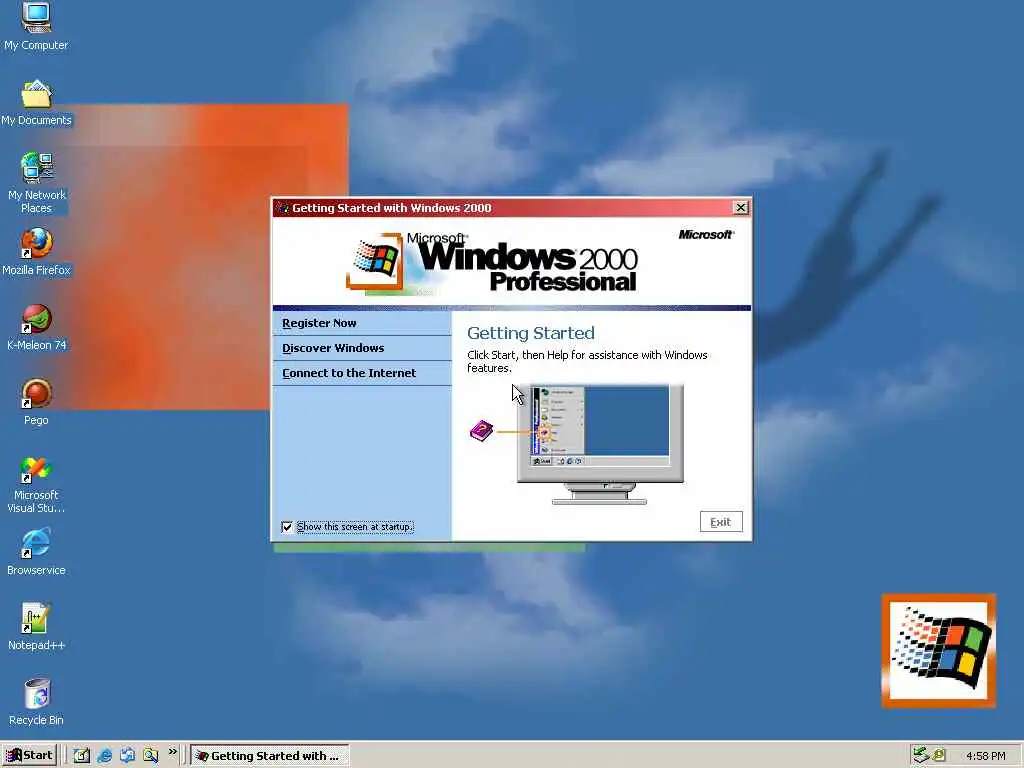Open the Start menu
The height and width of the screenshot is (768, 1024).
click(x=29, y=755)
